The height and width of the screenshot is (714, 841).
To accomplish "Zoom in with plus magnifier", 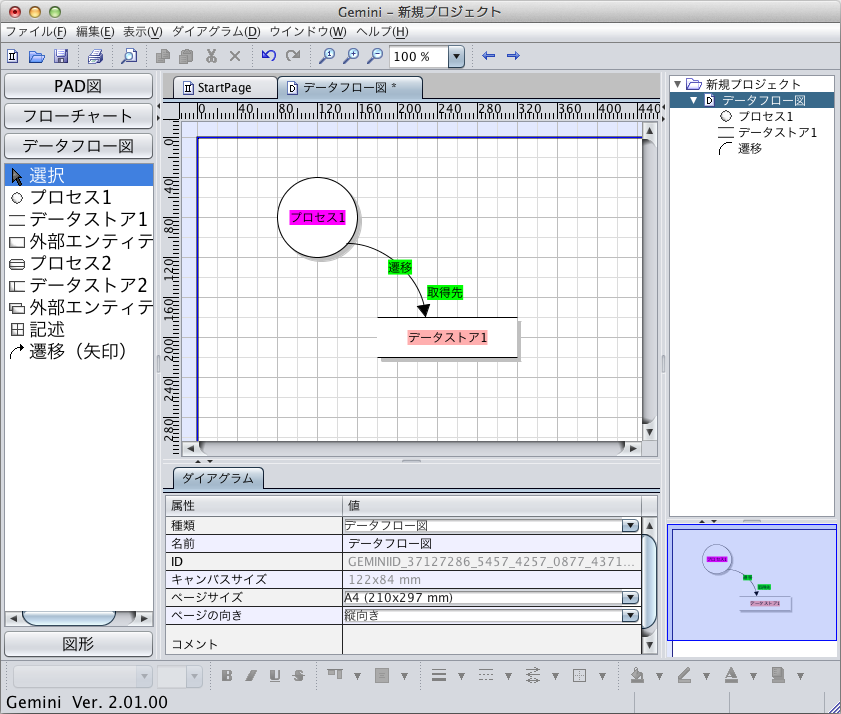I will 351,56.
